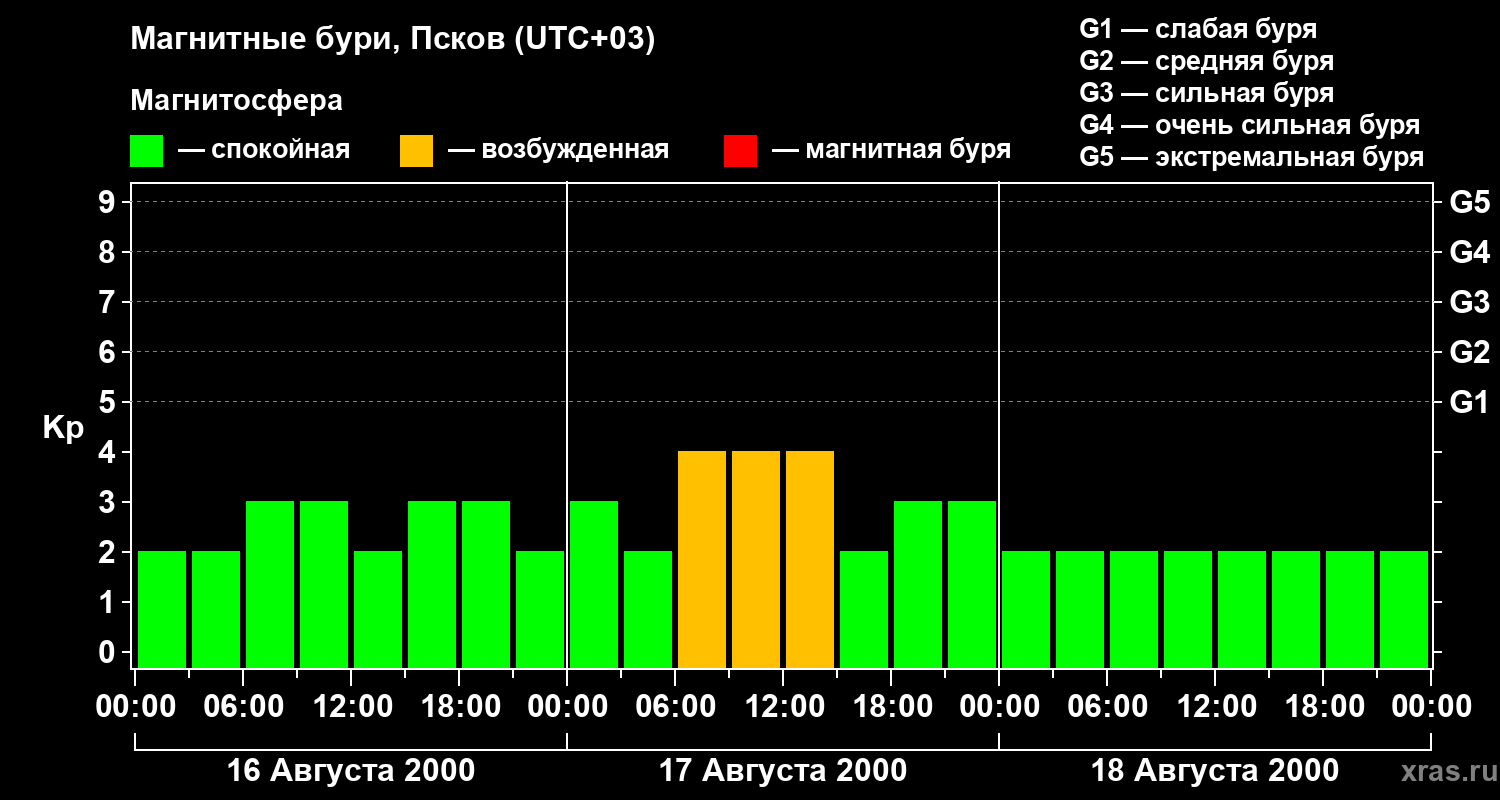The height and width of the screenshot is (800, 1500).
Task: Click the G5 tick label on the right axis
Action: click(1470, 202)
